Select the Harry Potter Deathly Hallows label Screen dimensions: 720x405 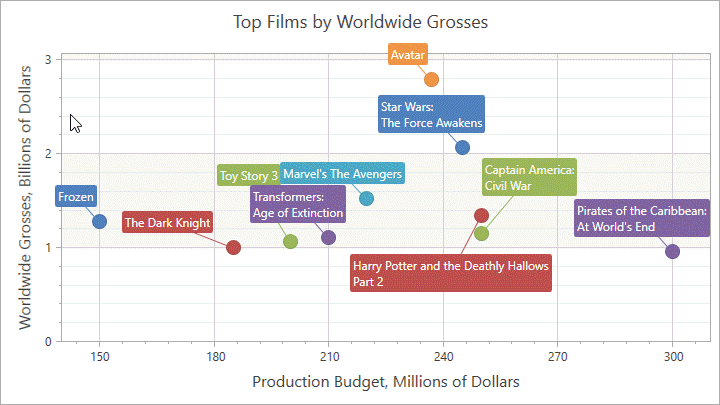[x=451, y=273]
